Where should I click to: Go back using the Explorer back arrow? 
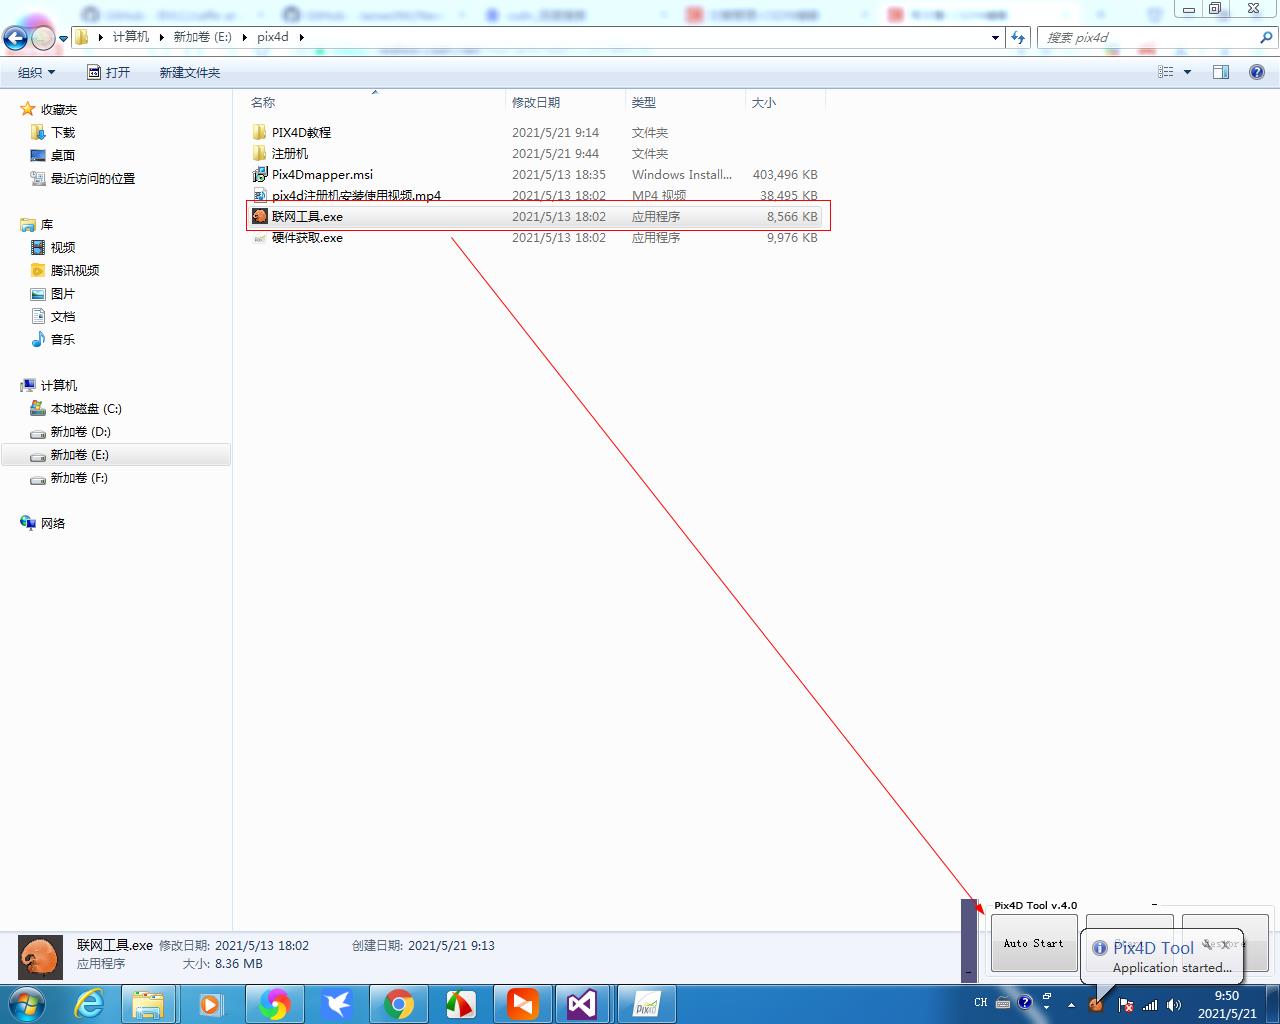[16, 38]
